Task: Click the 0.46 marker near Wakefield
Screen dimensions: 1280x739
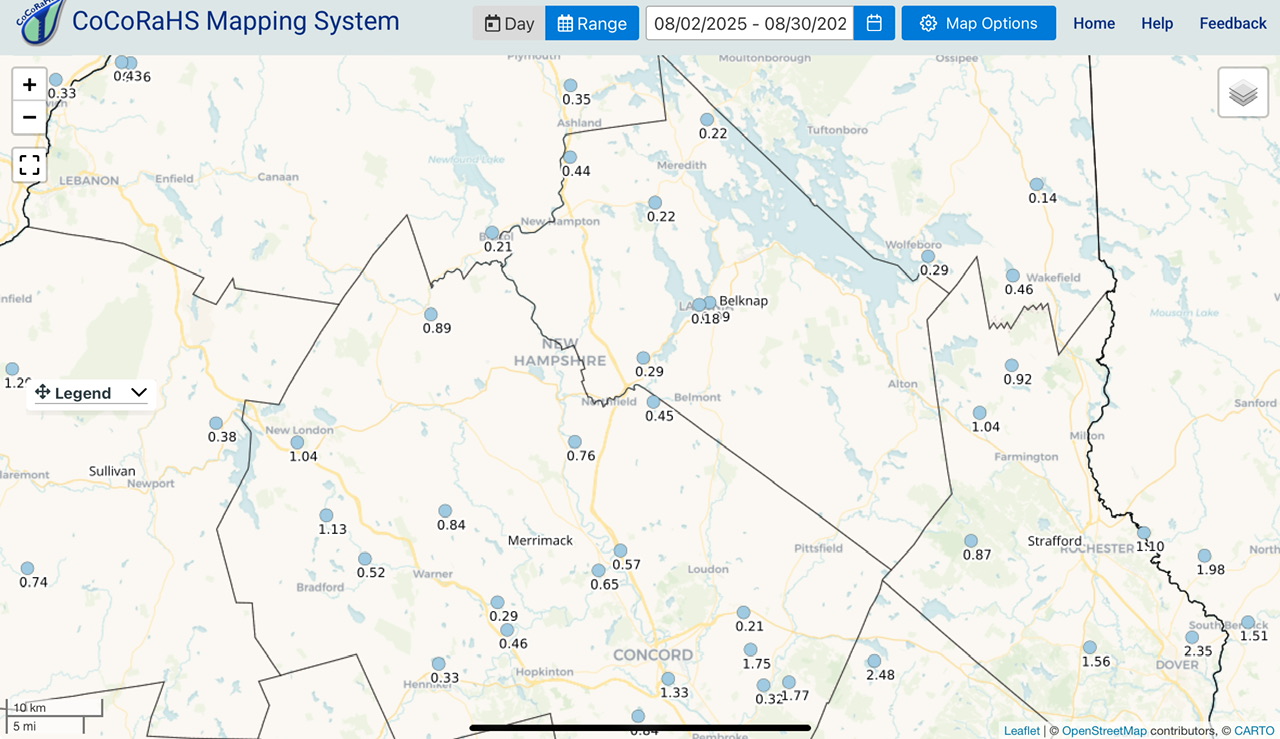Action: 1013,276
